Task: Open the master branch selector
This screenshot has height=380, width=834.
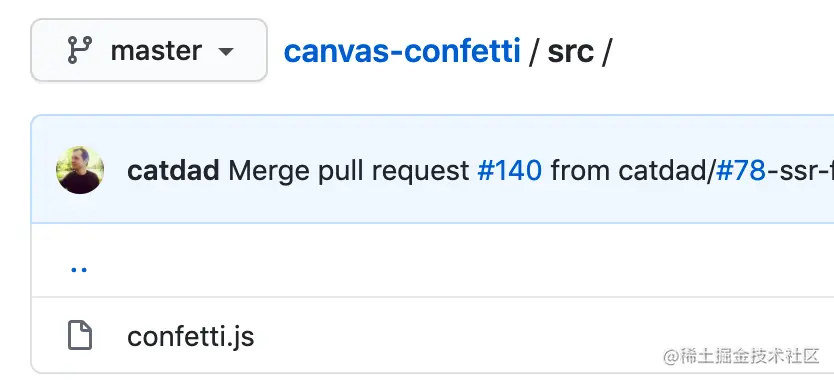Action: [149, 51]
